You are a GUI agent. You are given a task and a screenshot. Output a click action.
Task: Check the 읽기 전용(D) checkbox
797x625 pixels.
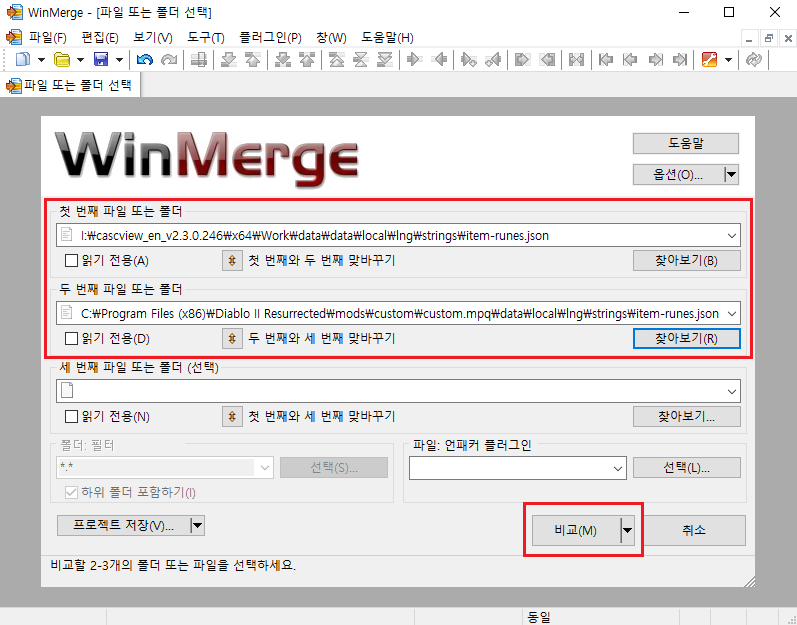click(71, 339)
